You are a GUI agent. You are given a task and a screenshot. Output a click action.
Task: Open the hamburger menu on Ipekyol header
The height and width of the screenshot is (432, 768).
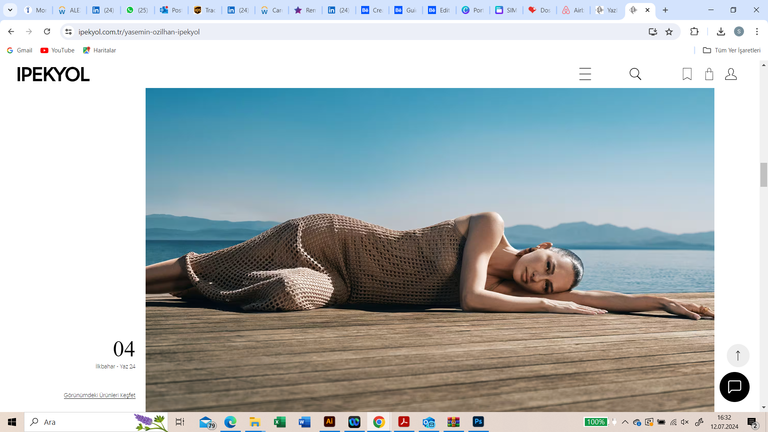pyautogui.click(x=585, y=74)
